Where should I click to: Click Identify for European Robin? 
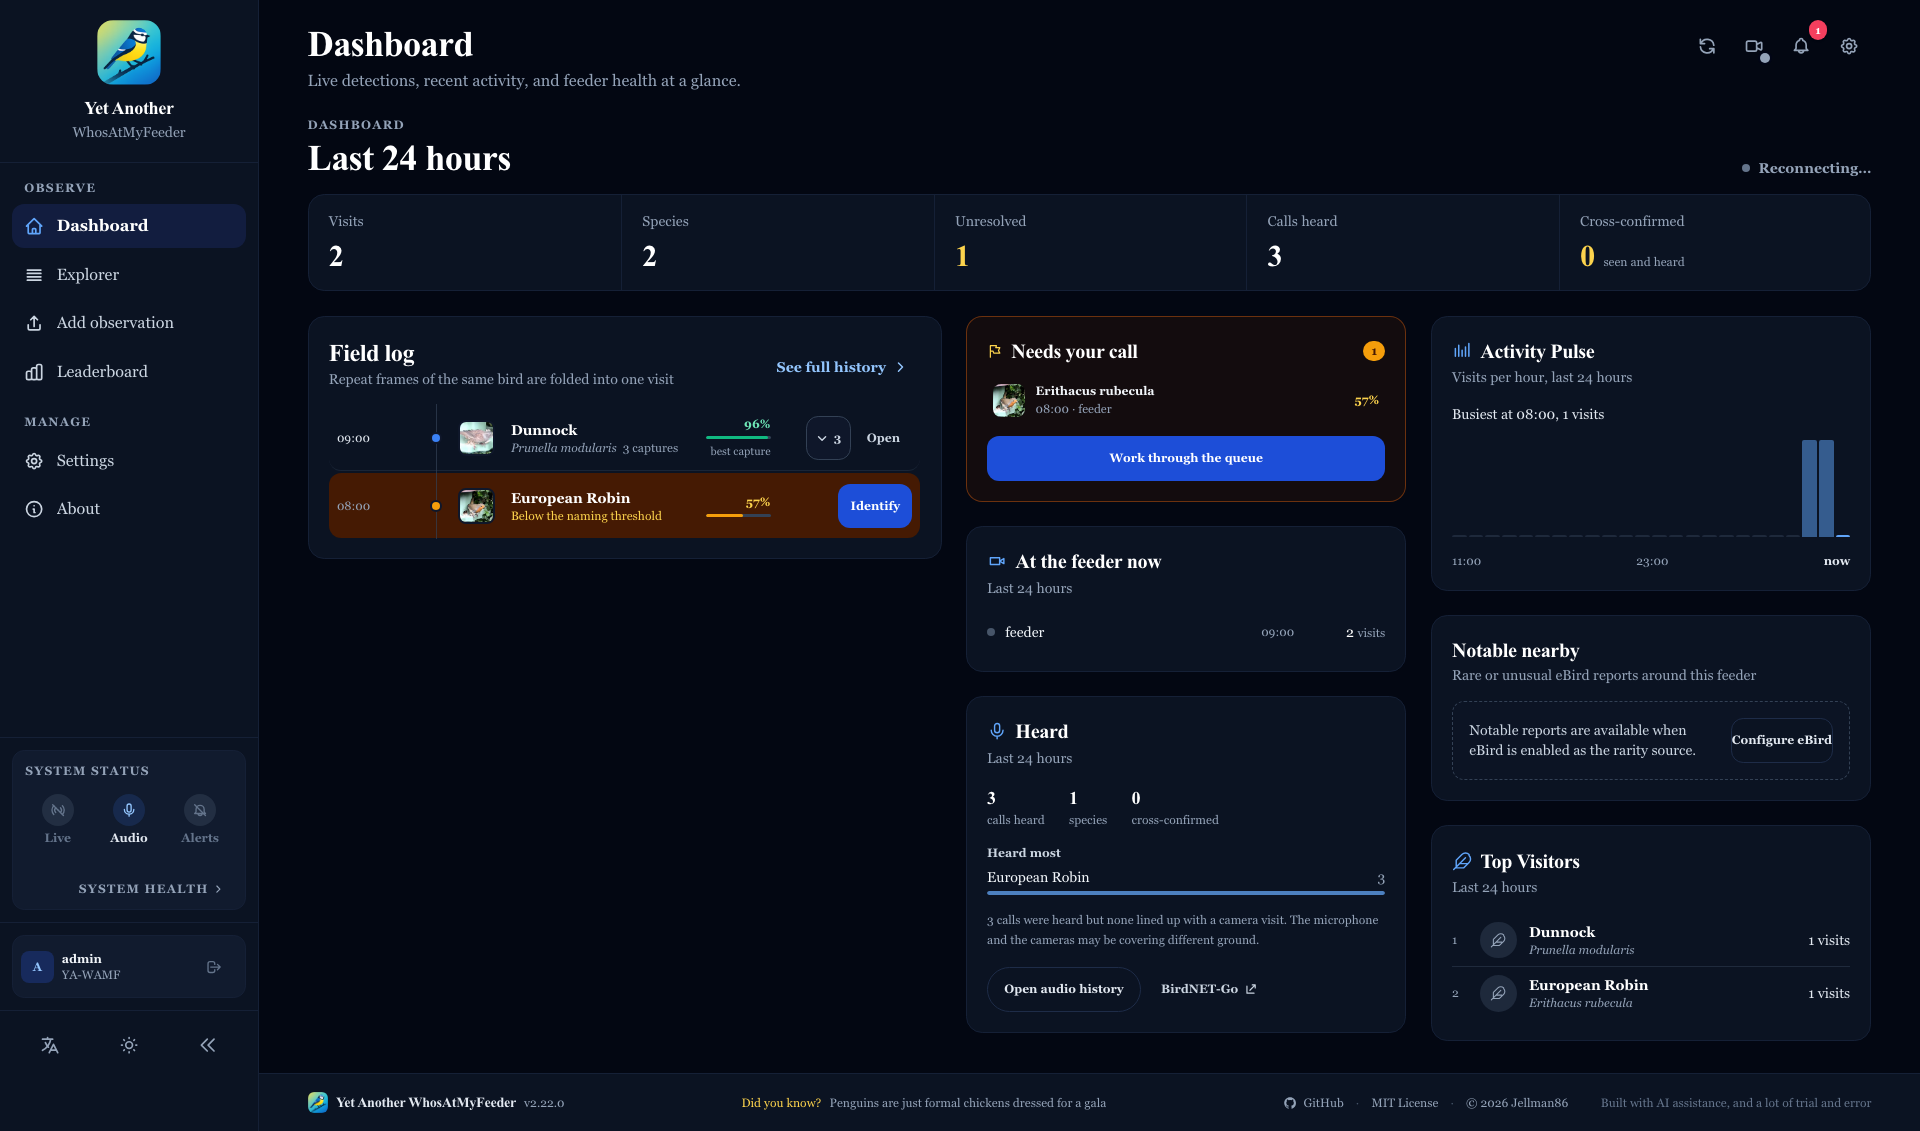coord(875,506)
